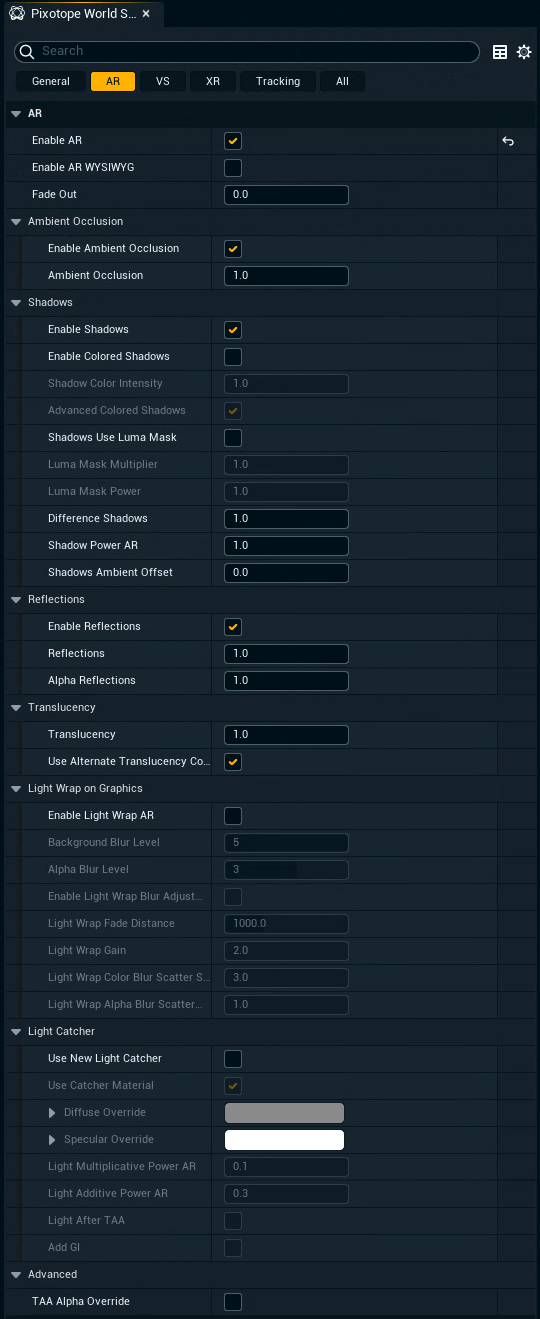Select the General filter button

(51, 81)
